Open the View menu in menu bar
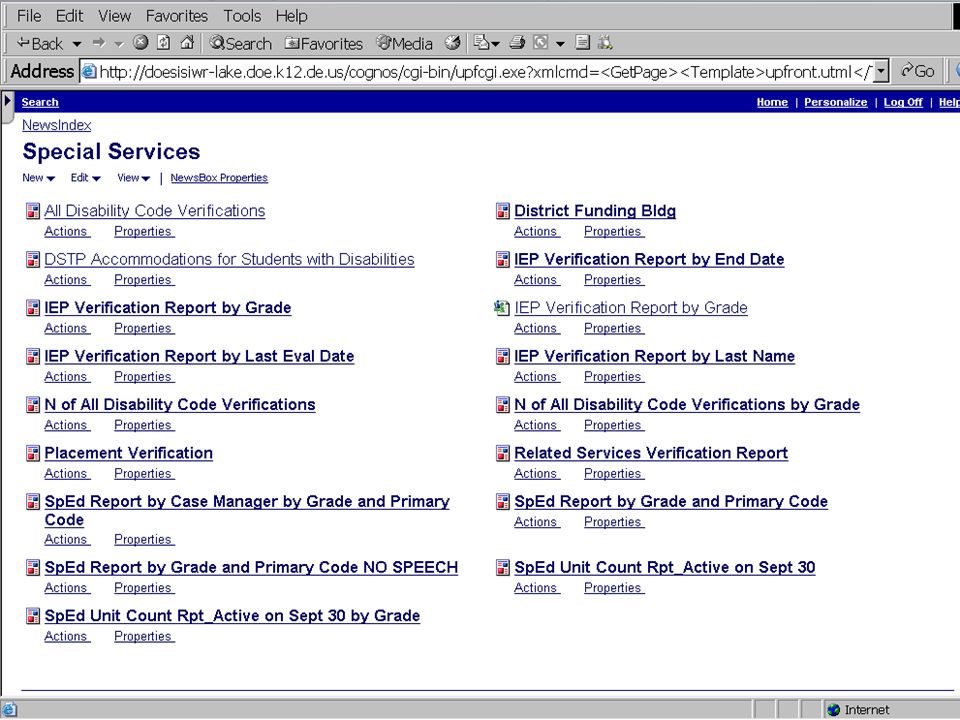 [114, 16]
